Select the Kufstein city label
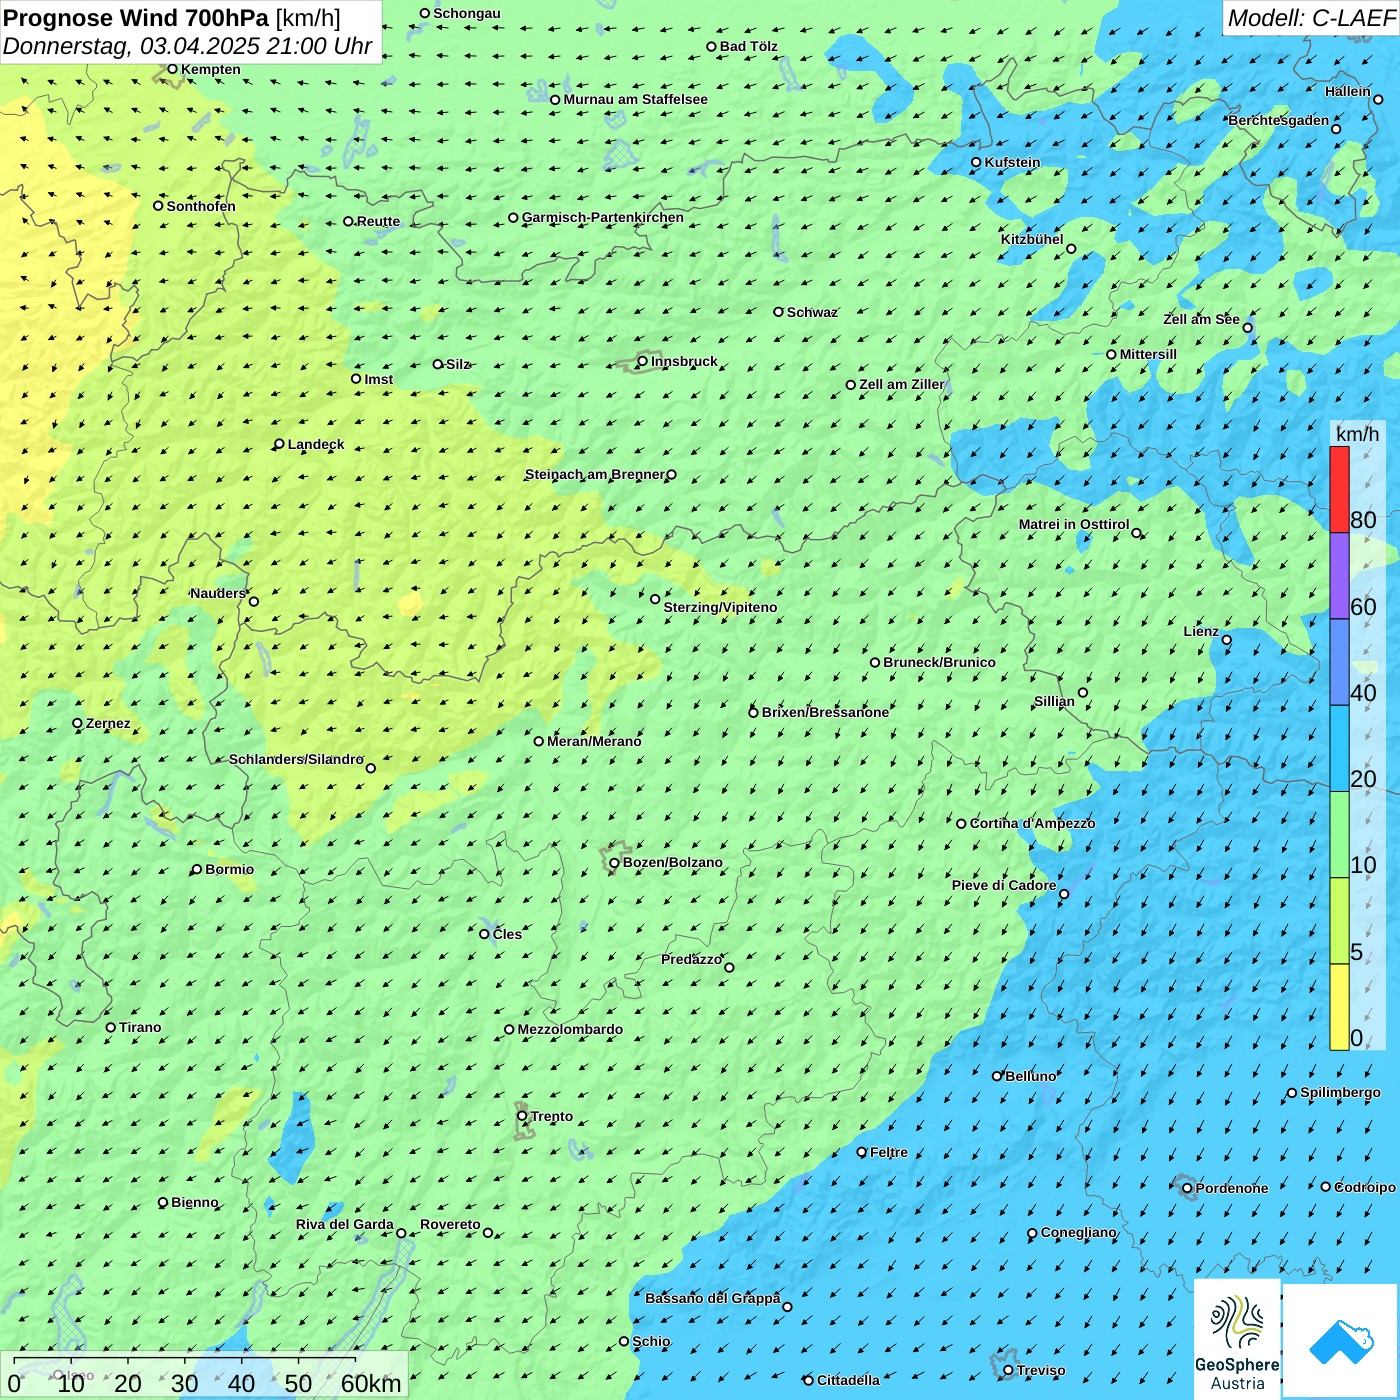The image size is (1400, 1400). coord(1012,162)
